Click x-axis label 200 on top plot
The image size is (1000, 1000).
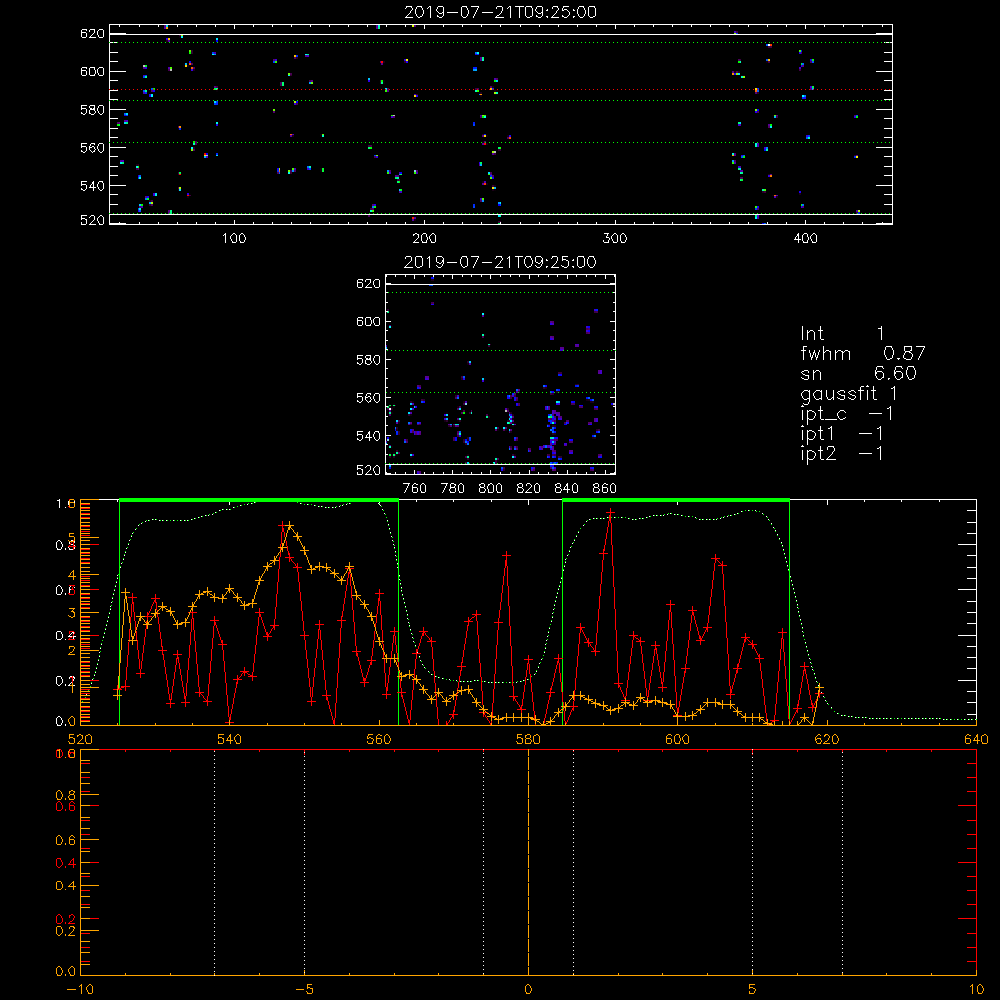point(424,239)
